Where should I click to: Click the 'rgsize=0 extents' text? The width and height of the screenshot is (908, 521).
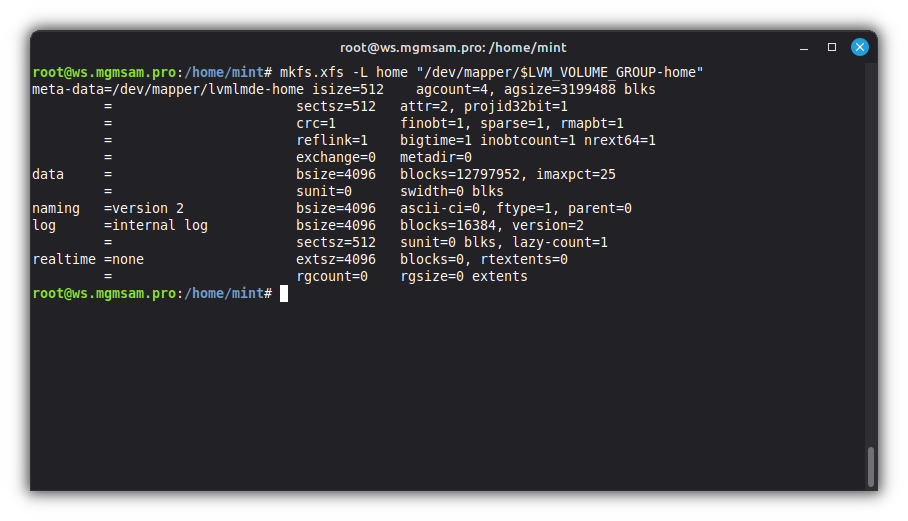coord(463,276)
